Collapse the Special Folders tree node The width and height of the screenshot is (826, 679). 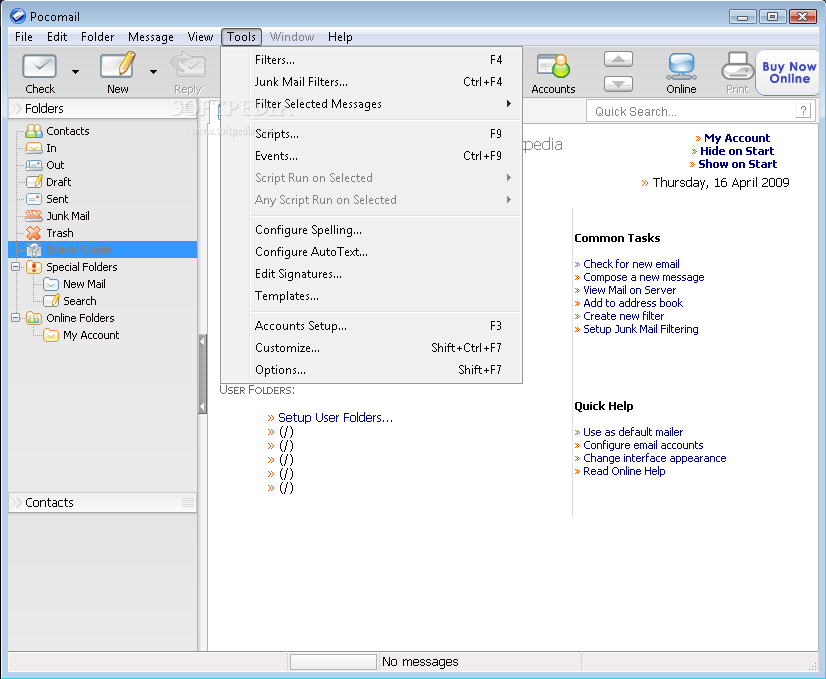[15, 267]
